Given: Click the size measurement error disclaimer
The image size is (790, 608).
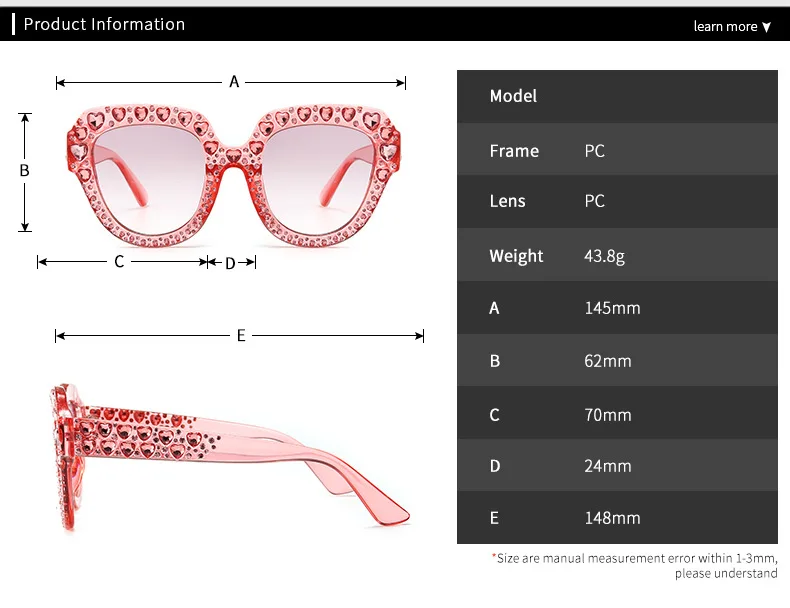Looking at the screenshot, I should click(x=635, y=566).
